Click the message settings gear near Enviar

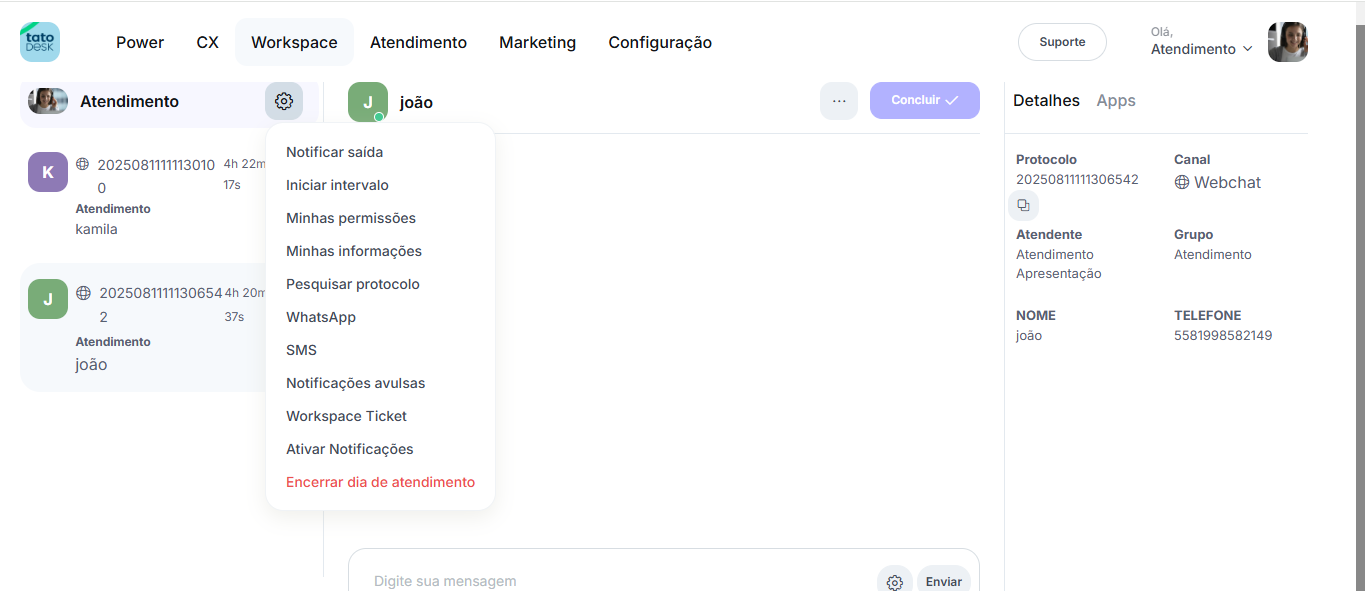pos(894,582)
